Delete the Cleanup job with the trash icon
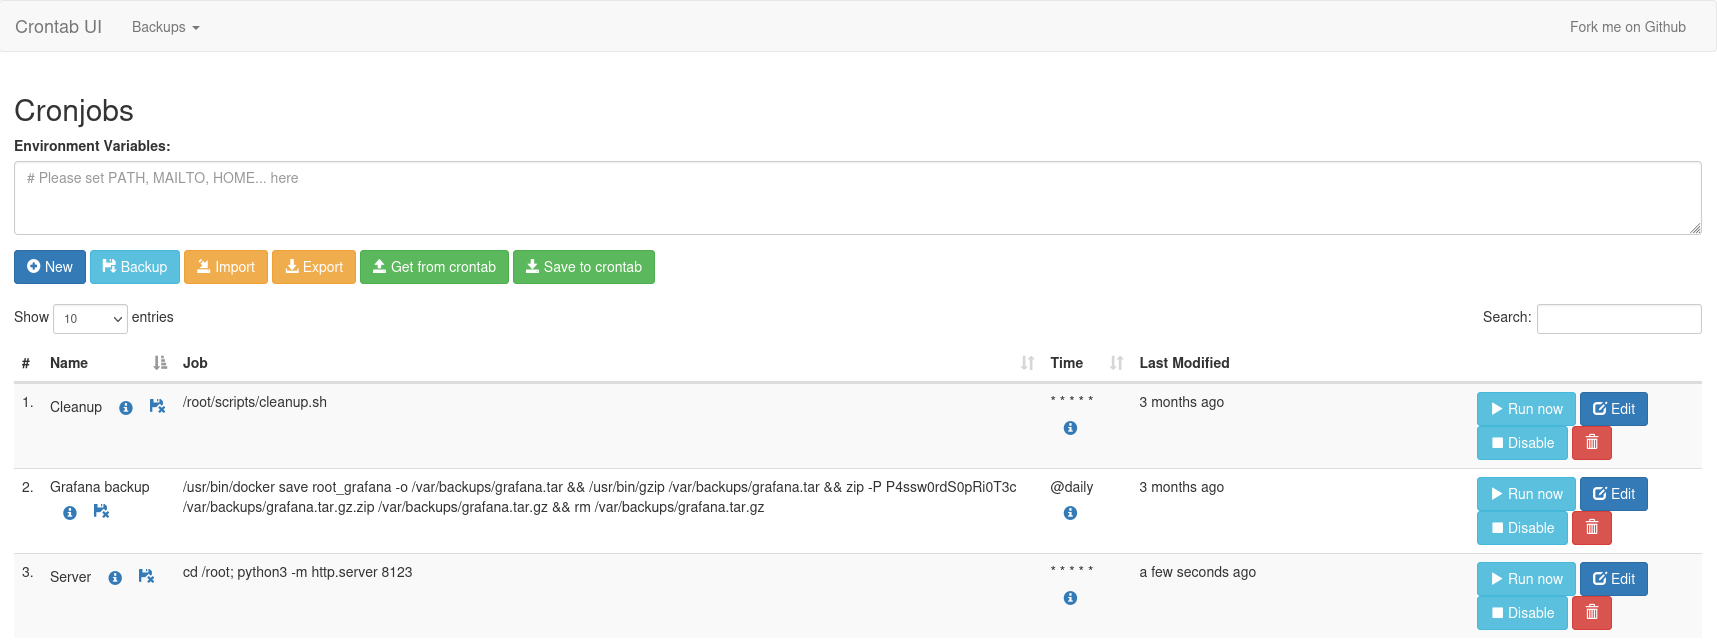 tap(1591, 443)
